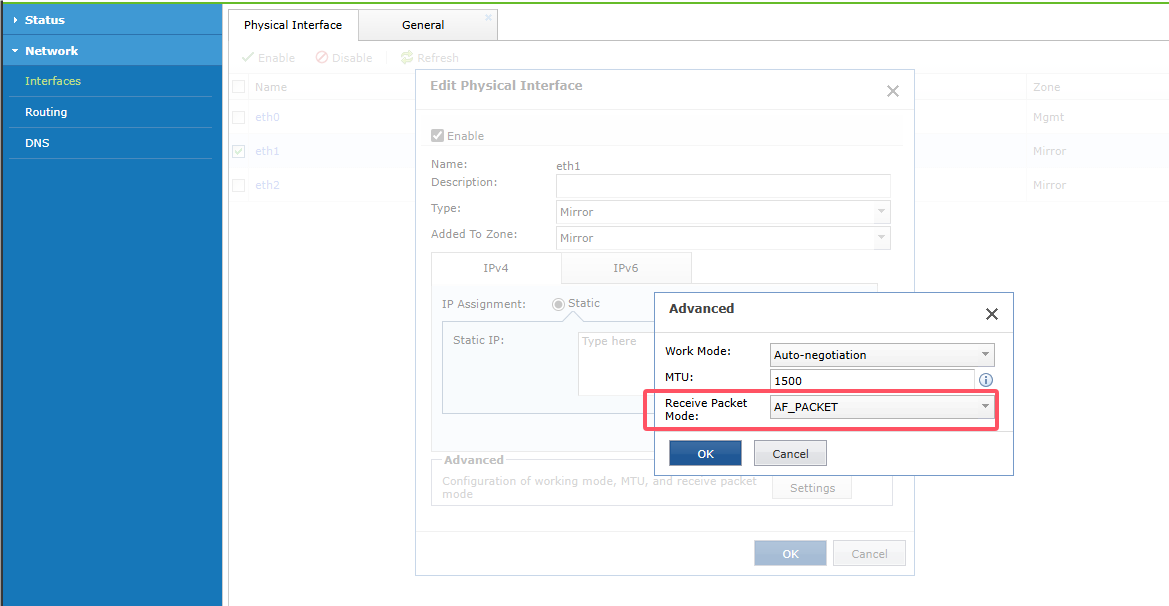Close the Advanced dialog with X
The height and width of the screenshot is (606, 1169).
[x=991, y=314]
